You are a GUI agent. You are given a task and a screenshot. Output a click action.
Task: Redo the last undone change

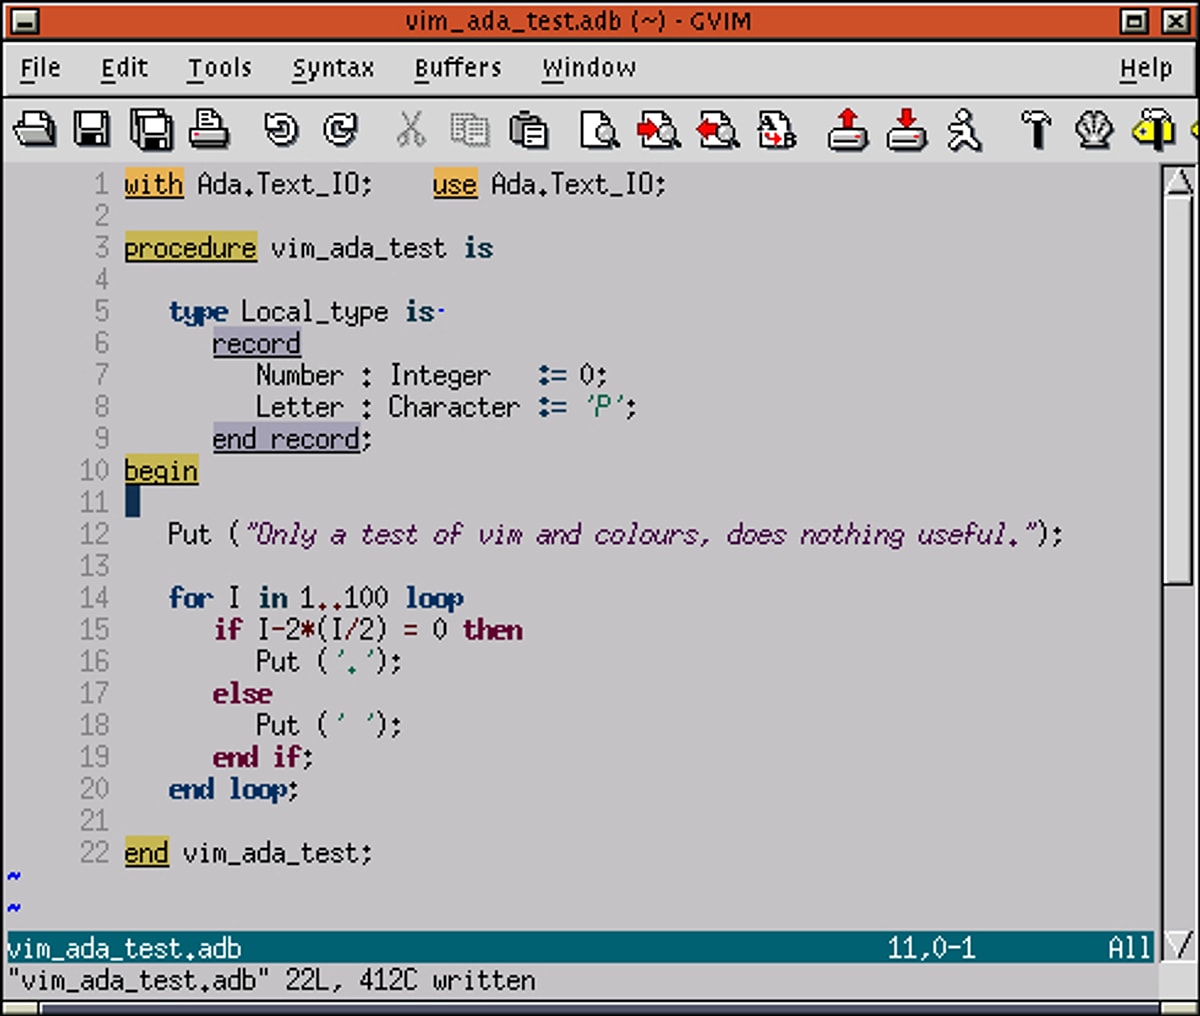[340, 130]
